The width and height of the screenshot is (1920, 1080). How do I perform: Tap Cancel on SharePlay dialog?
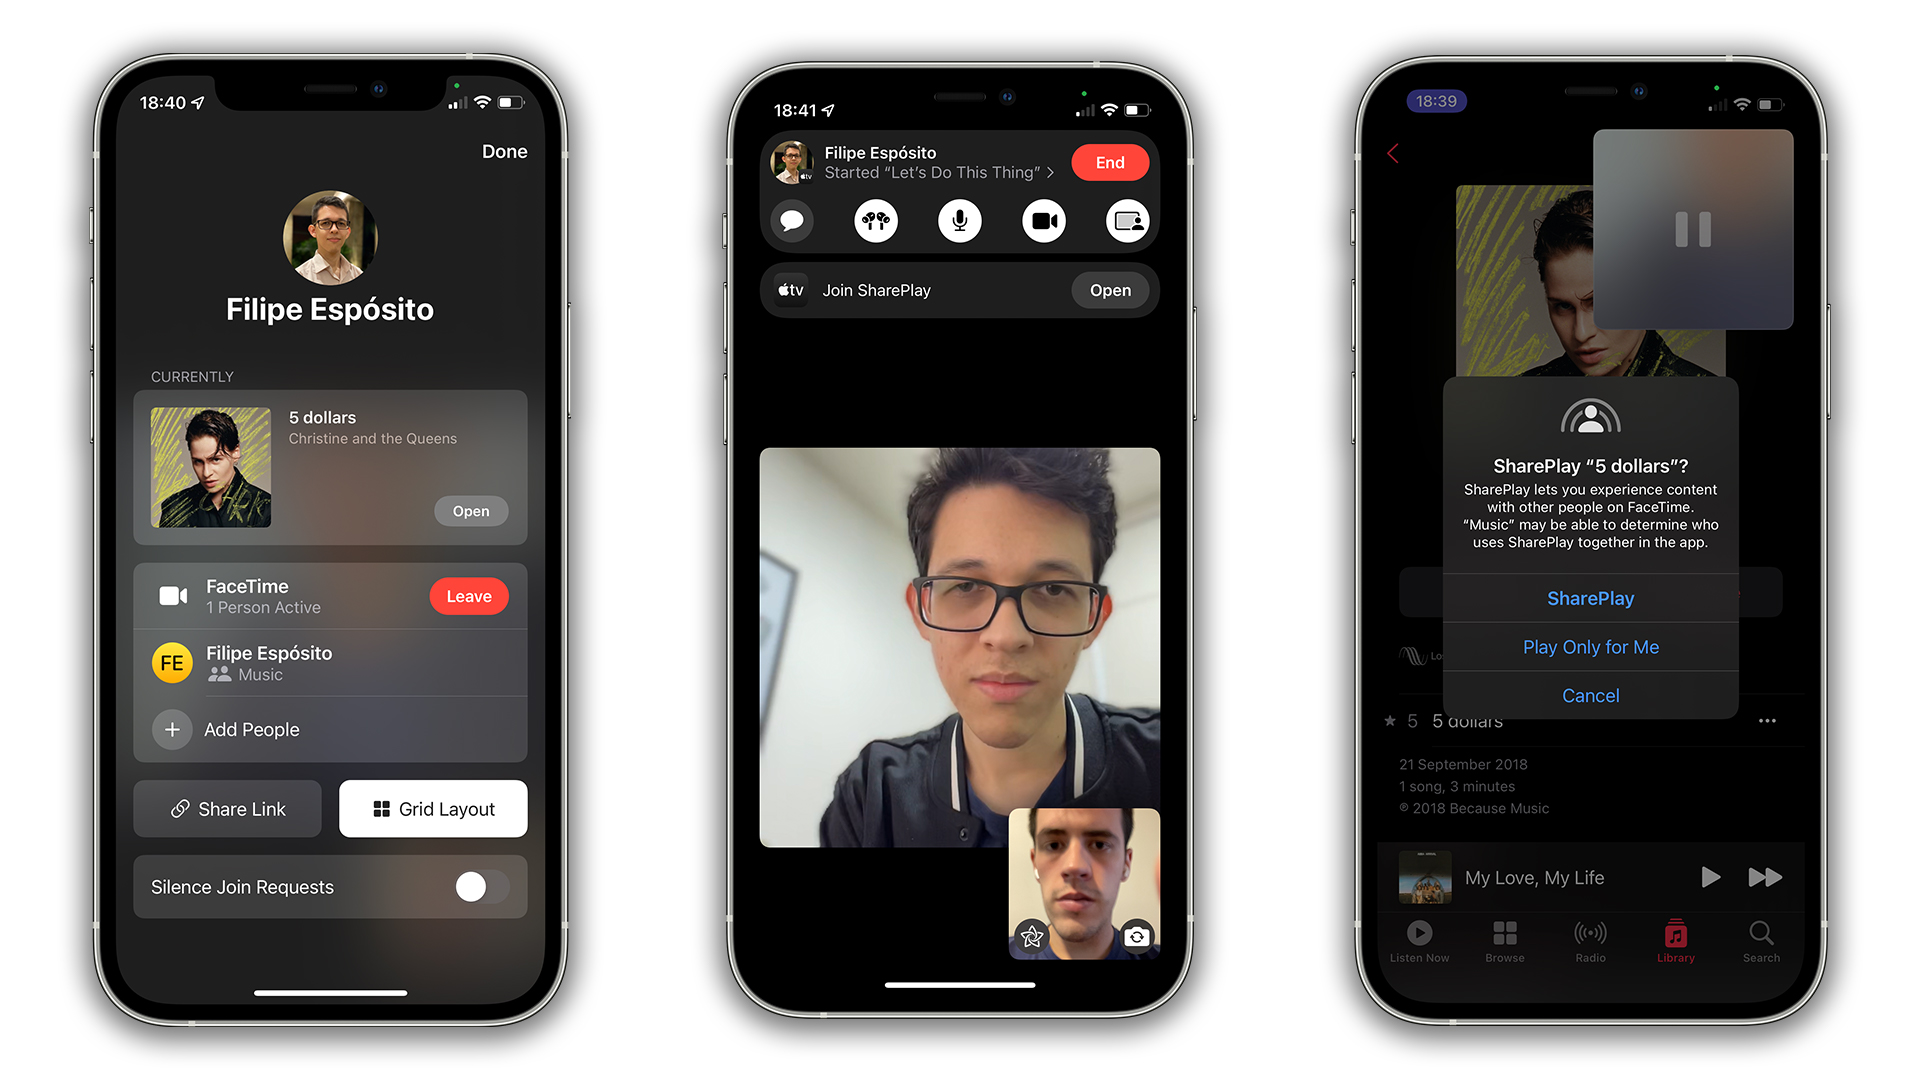1589,695
